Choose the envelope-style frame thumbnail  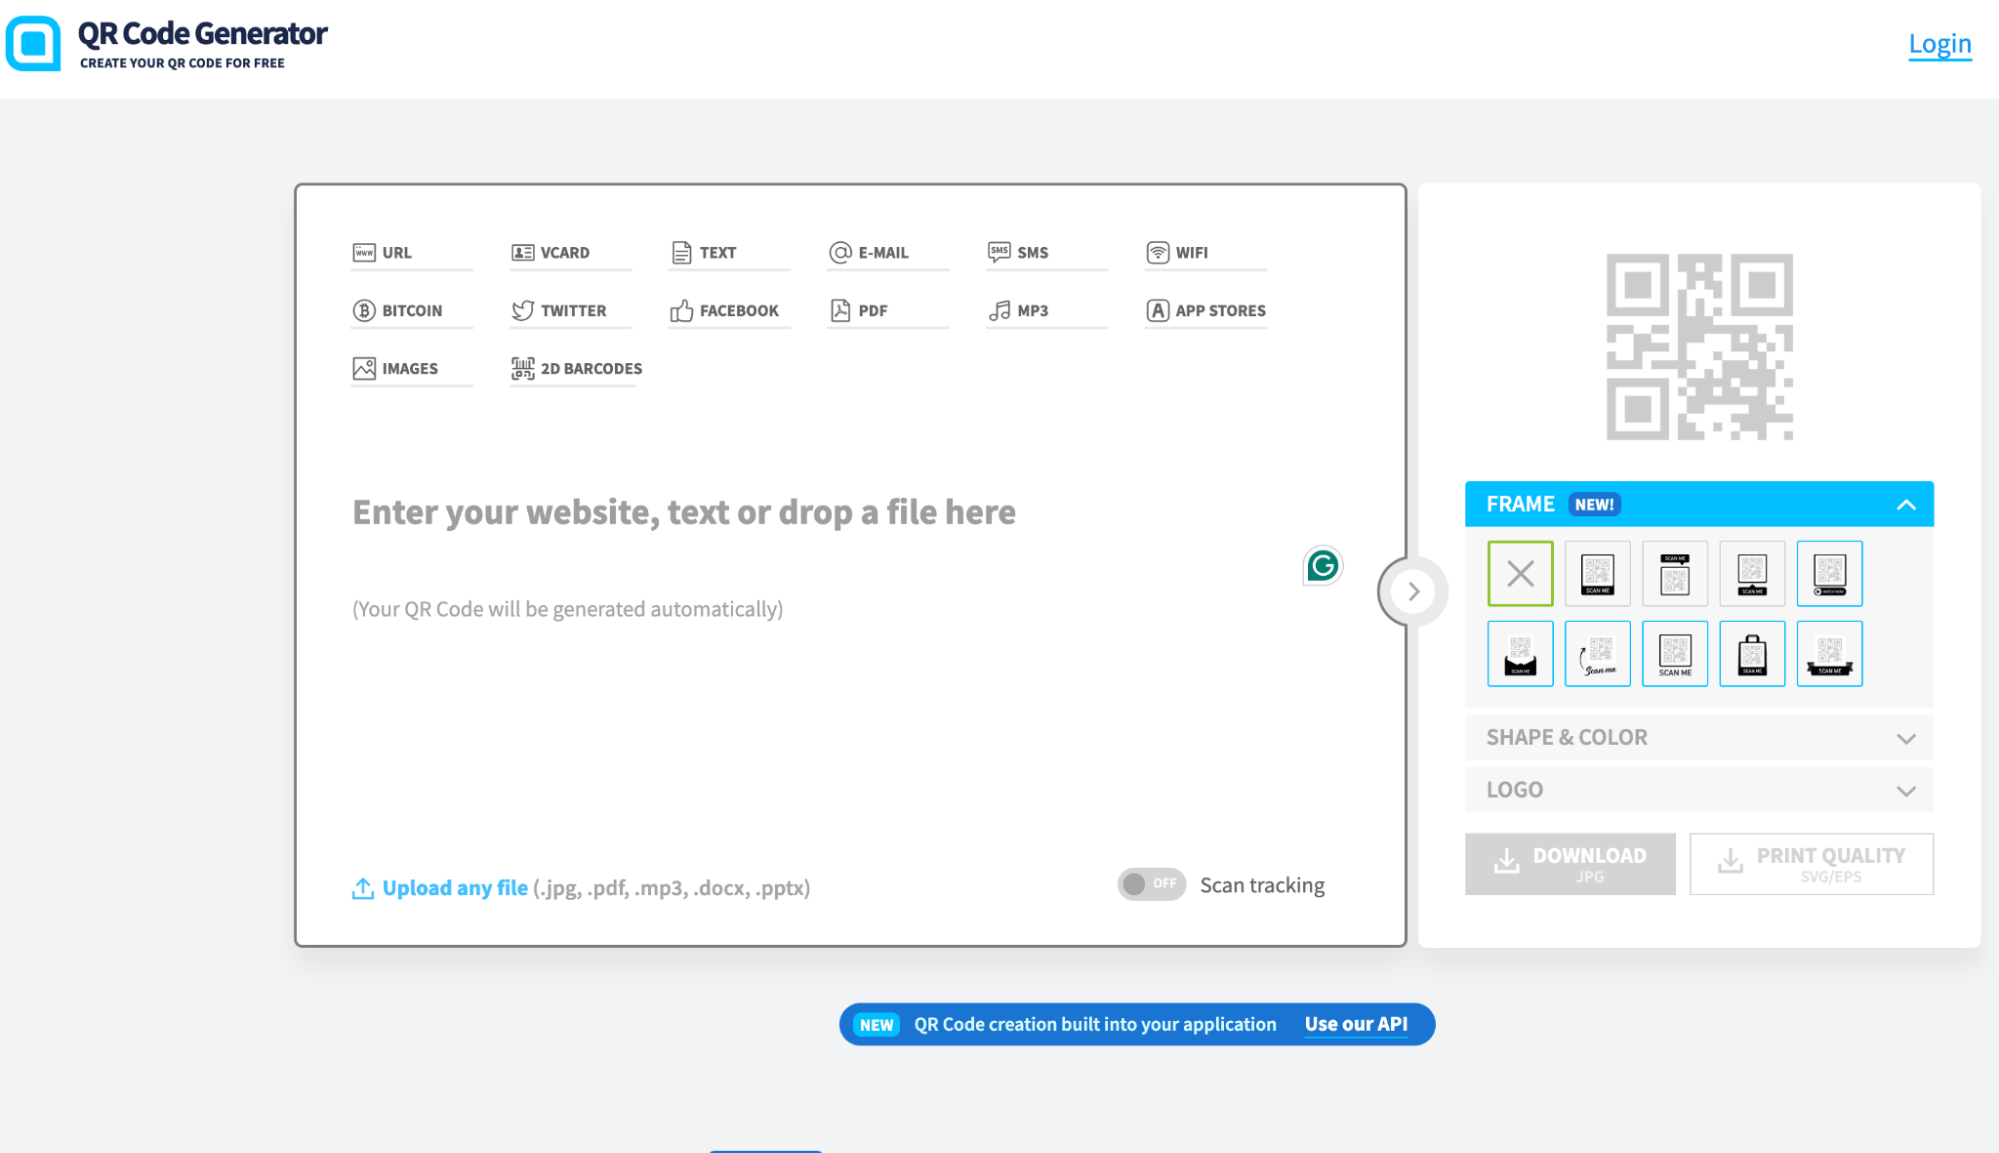1519,654
